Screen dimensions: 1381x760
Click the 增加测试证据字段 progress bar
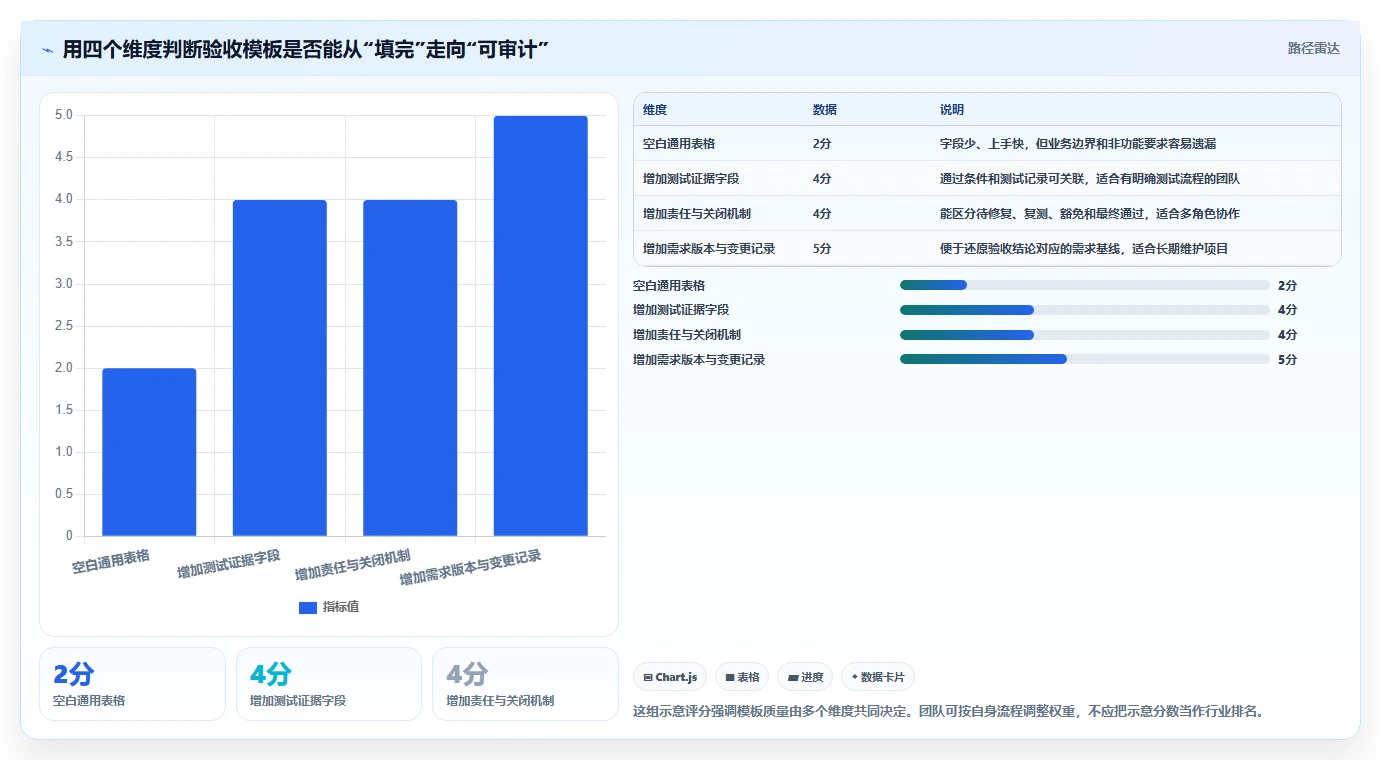pyautogui.click(x=1085, y=310)
